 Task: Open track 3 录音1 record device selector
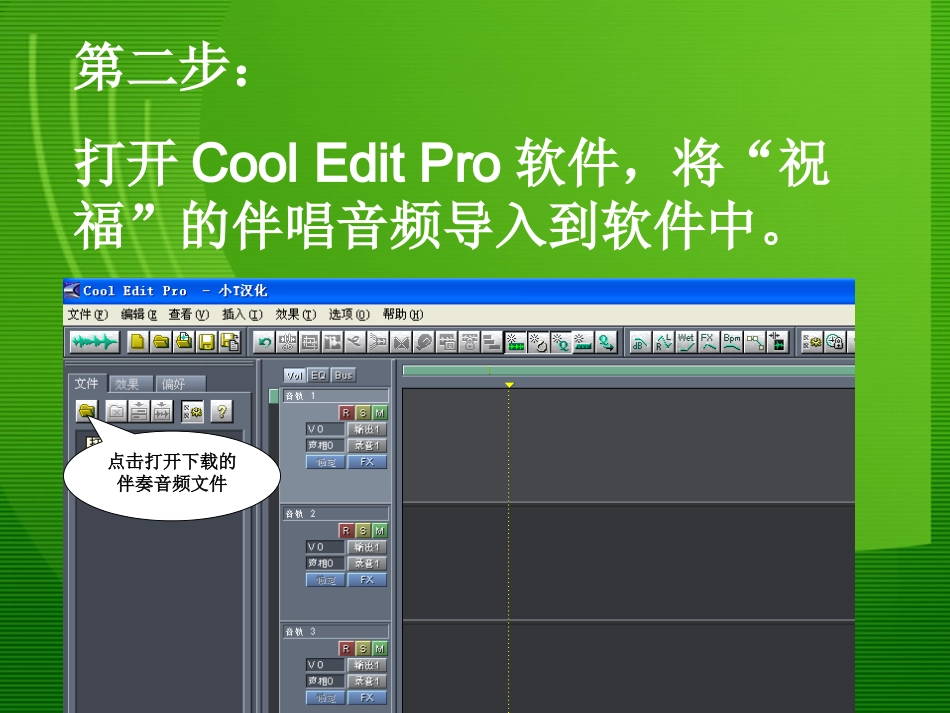click(367, 681)
